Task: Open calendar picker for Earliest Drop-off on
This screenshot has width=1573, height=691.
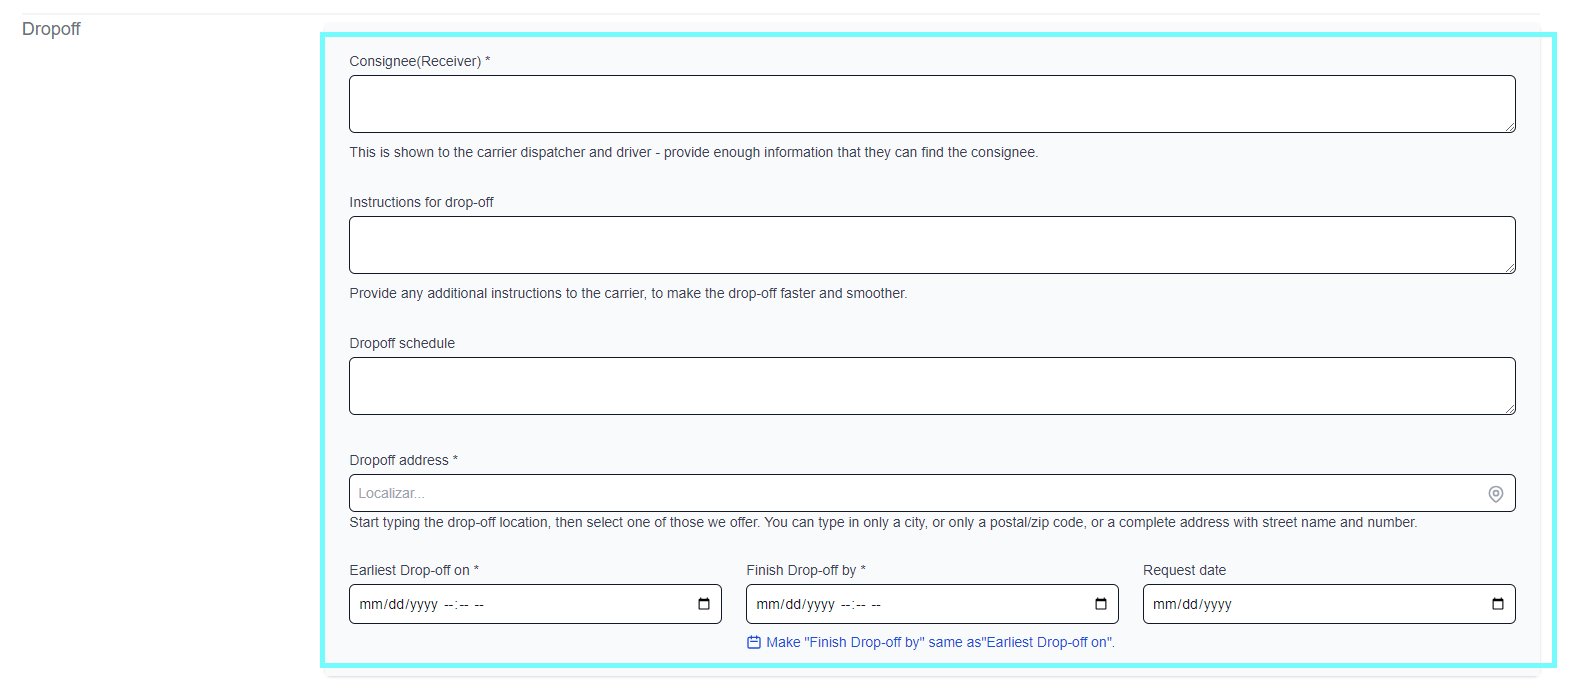Action: click(x=704, y=604)
